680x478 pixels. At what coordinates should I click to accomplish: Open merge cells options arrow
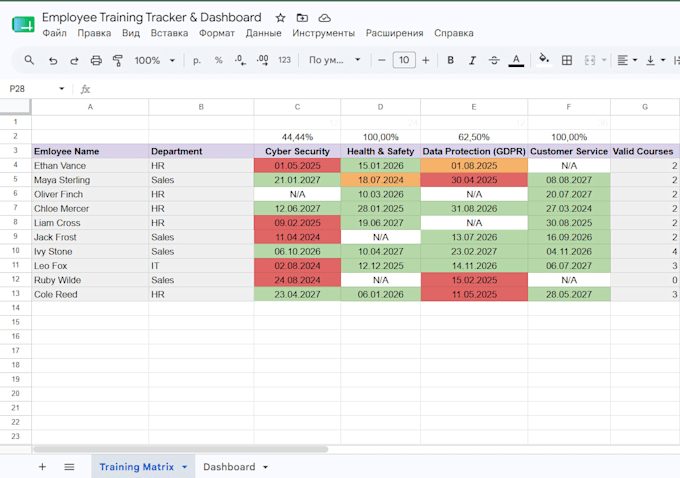point(604,60)
